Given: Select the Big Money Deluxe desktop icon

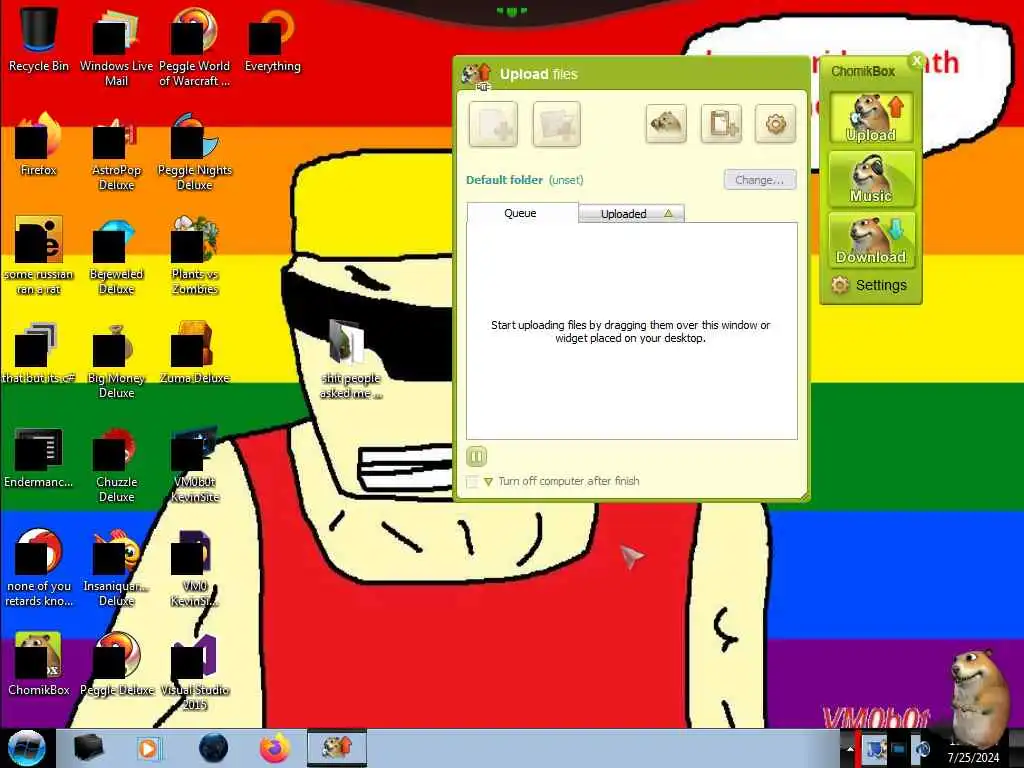Looking at the screenshot, I should point(116,359).
